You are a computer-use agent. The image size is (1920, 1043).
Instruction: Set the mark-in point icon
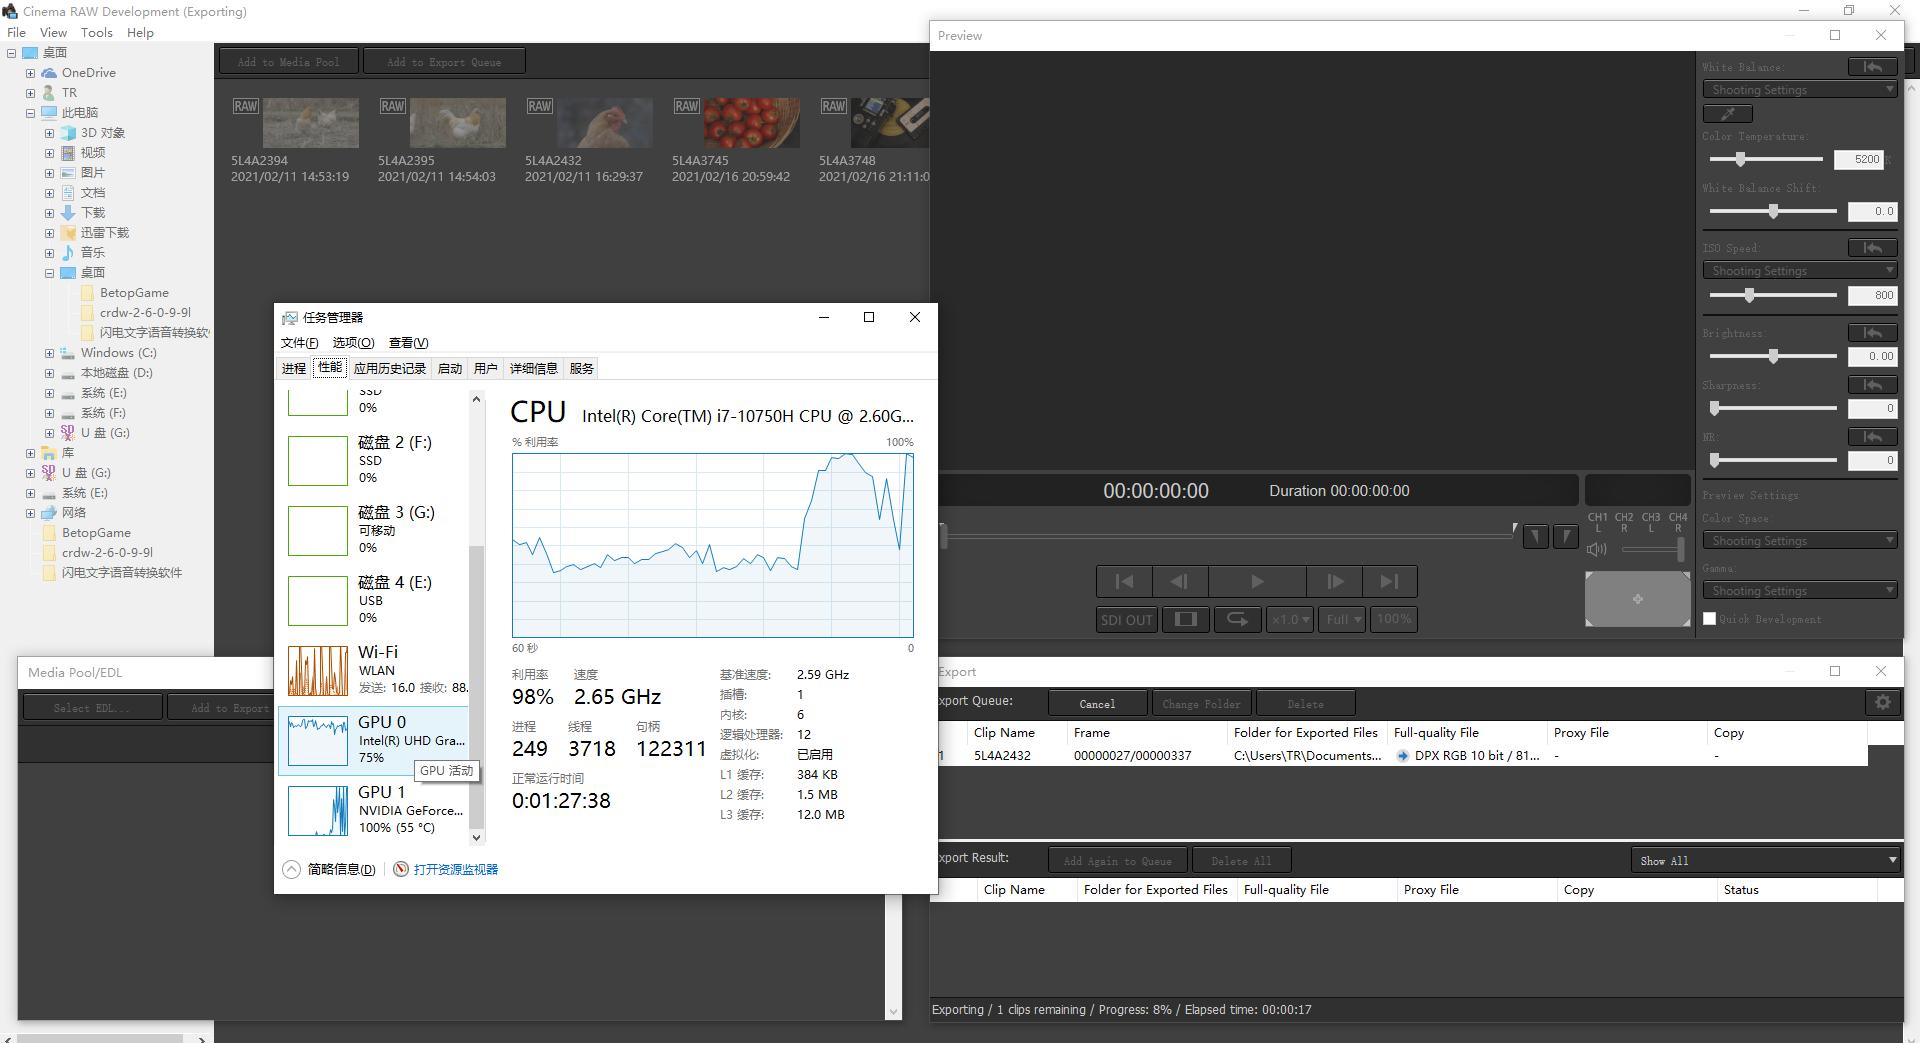1535,538
